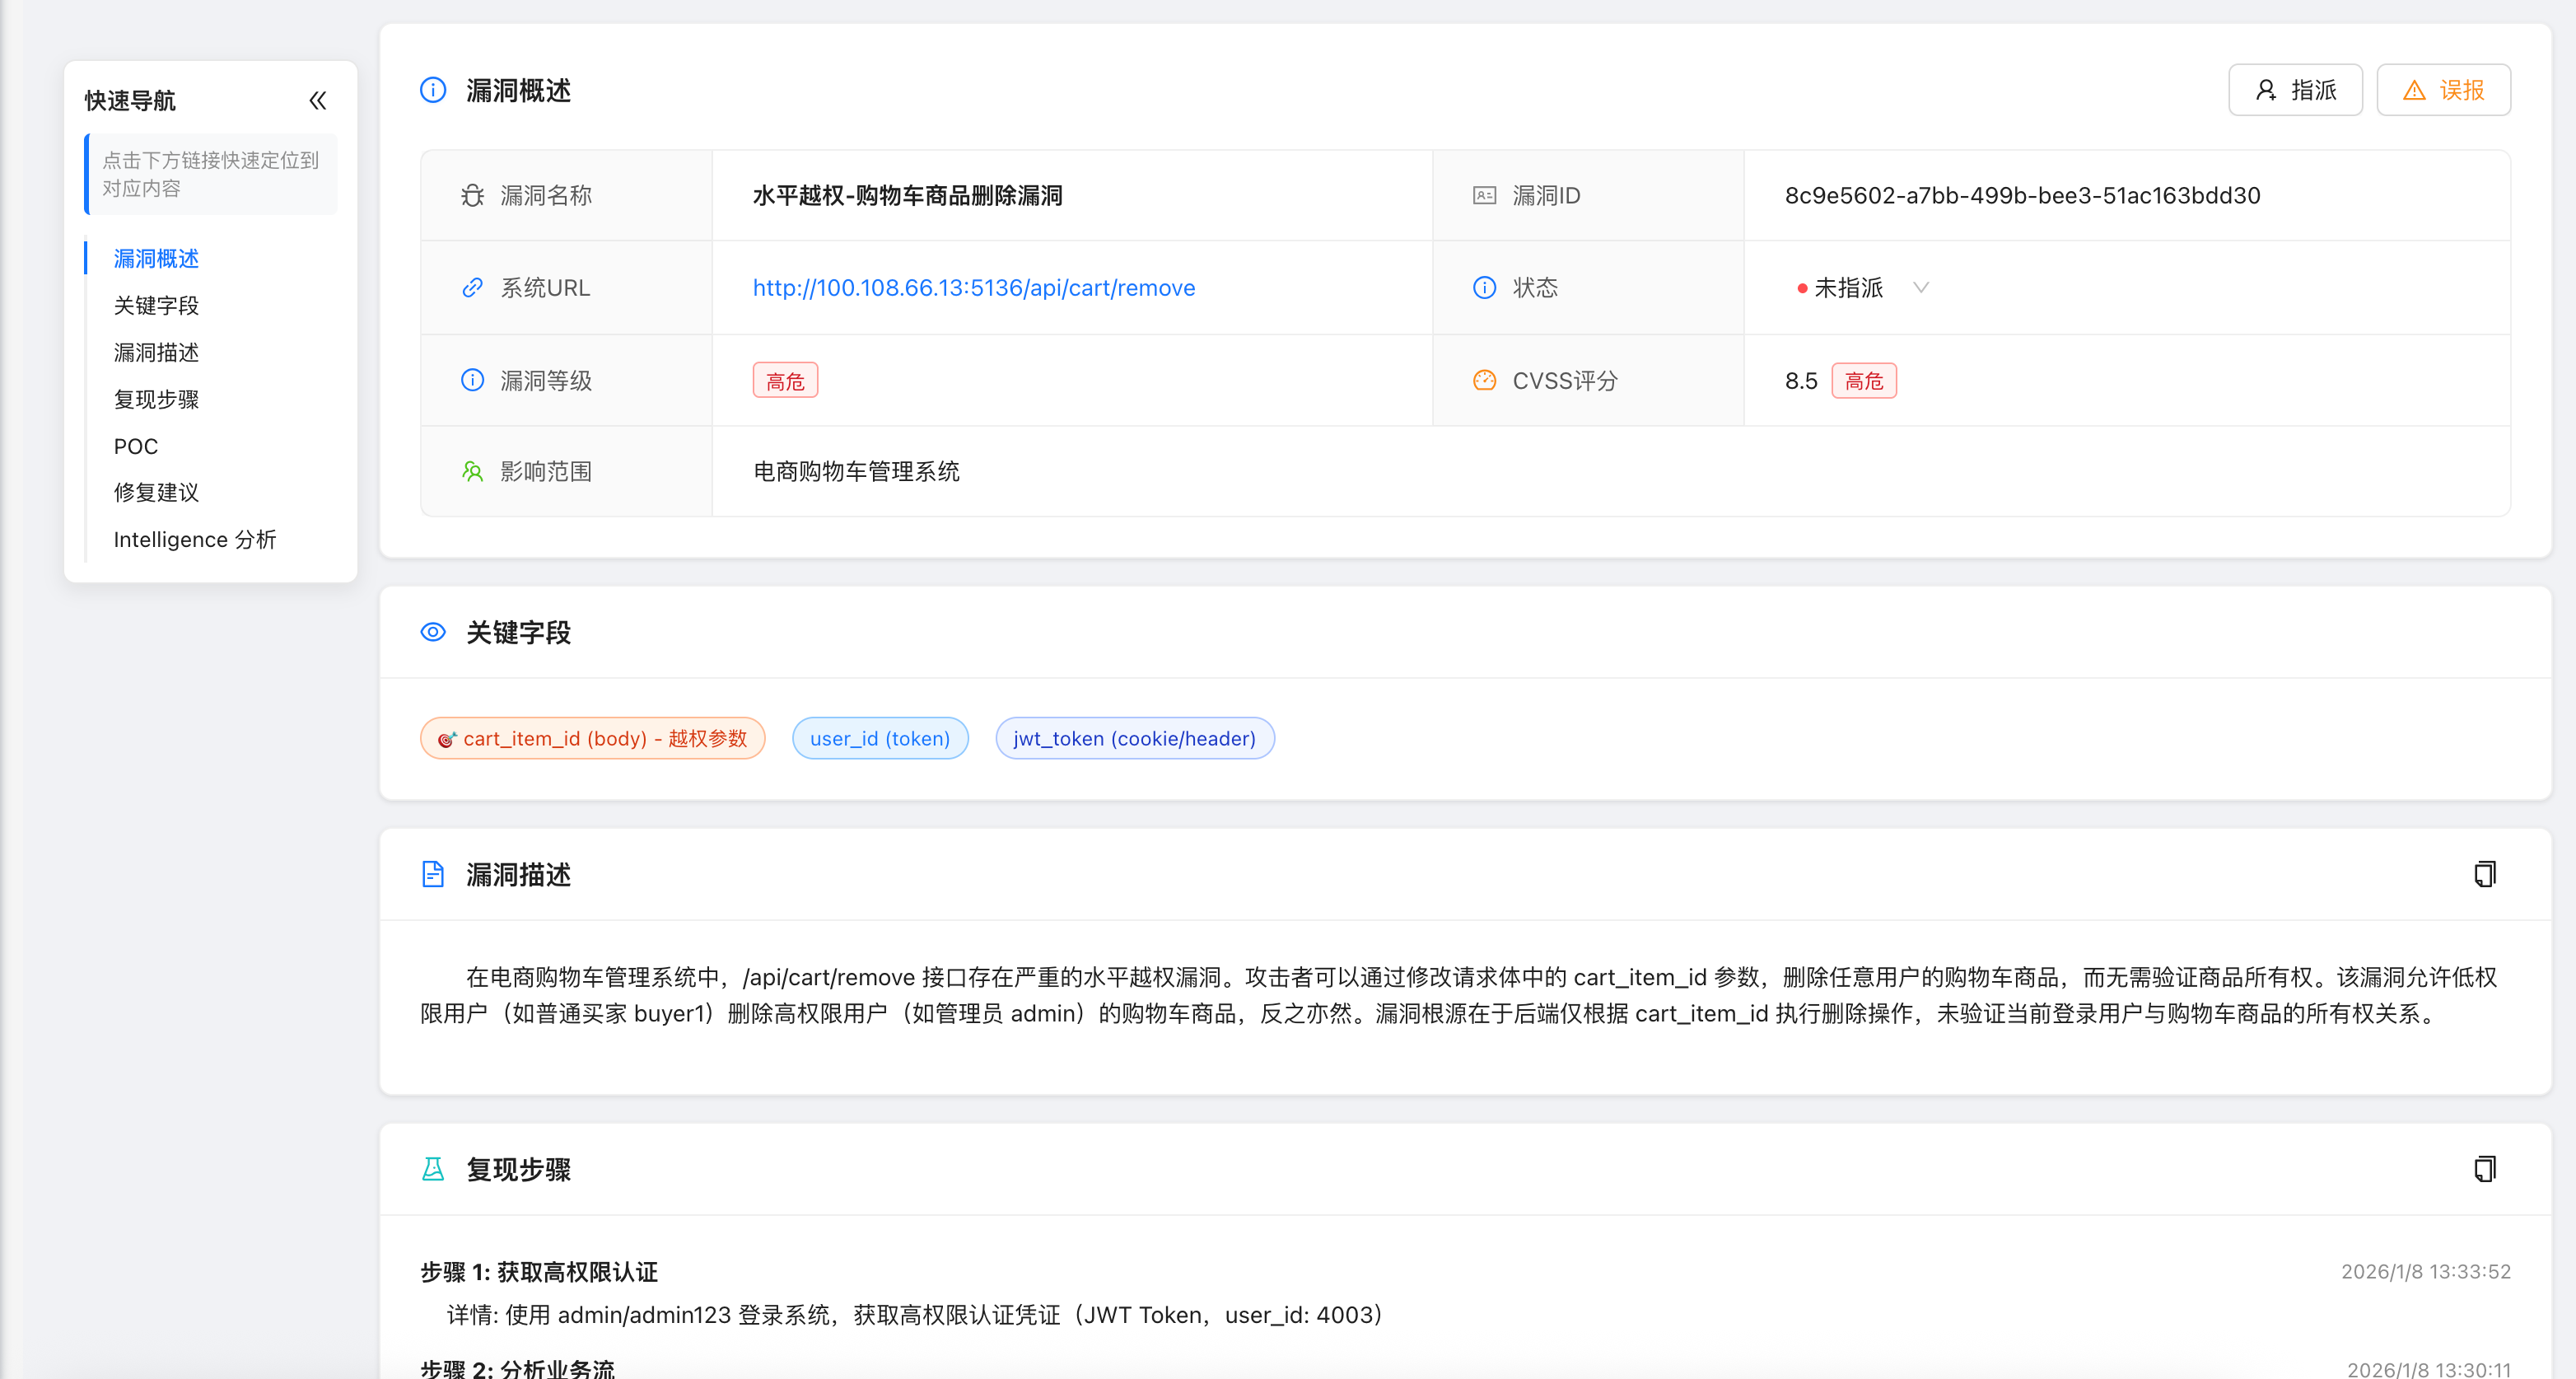Click the copy icon in 复现步骤 section
This screenshot has width=2576, height=1379.
2486,1168
